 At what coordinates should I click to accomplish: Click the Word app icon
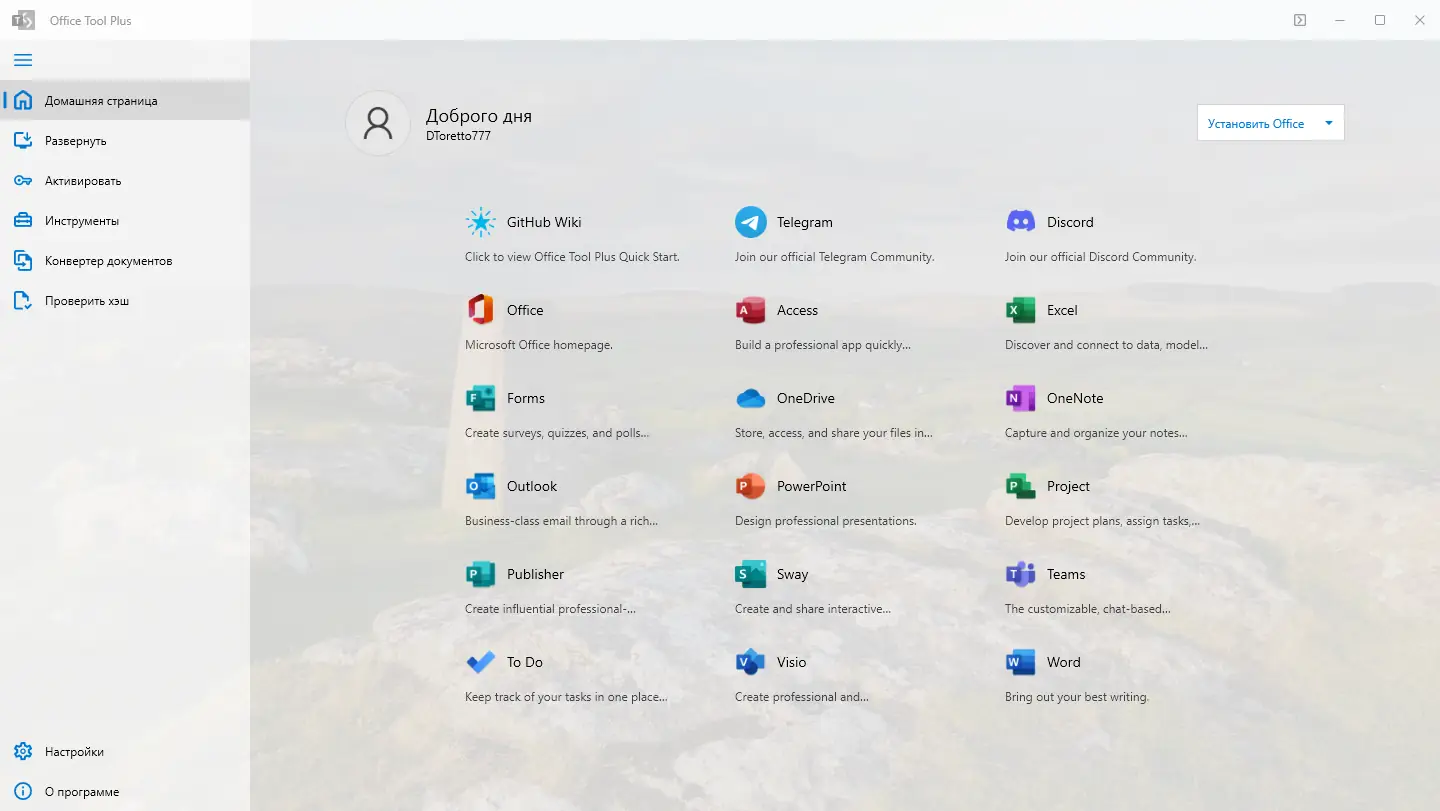(x=1021, y=662)
